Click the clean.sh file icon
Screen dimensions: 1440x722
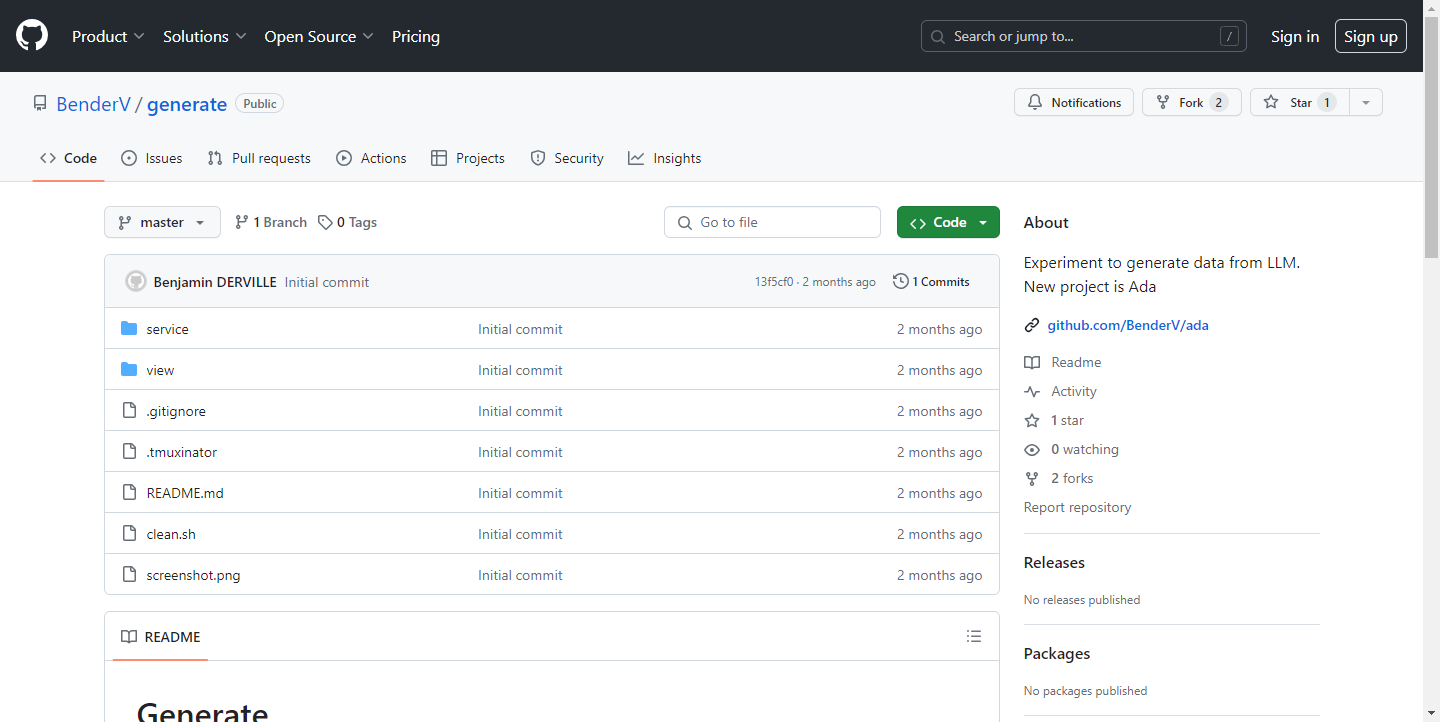pyautogui.click(x=129, y=534)
